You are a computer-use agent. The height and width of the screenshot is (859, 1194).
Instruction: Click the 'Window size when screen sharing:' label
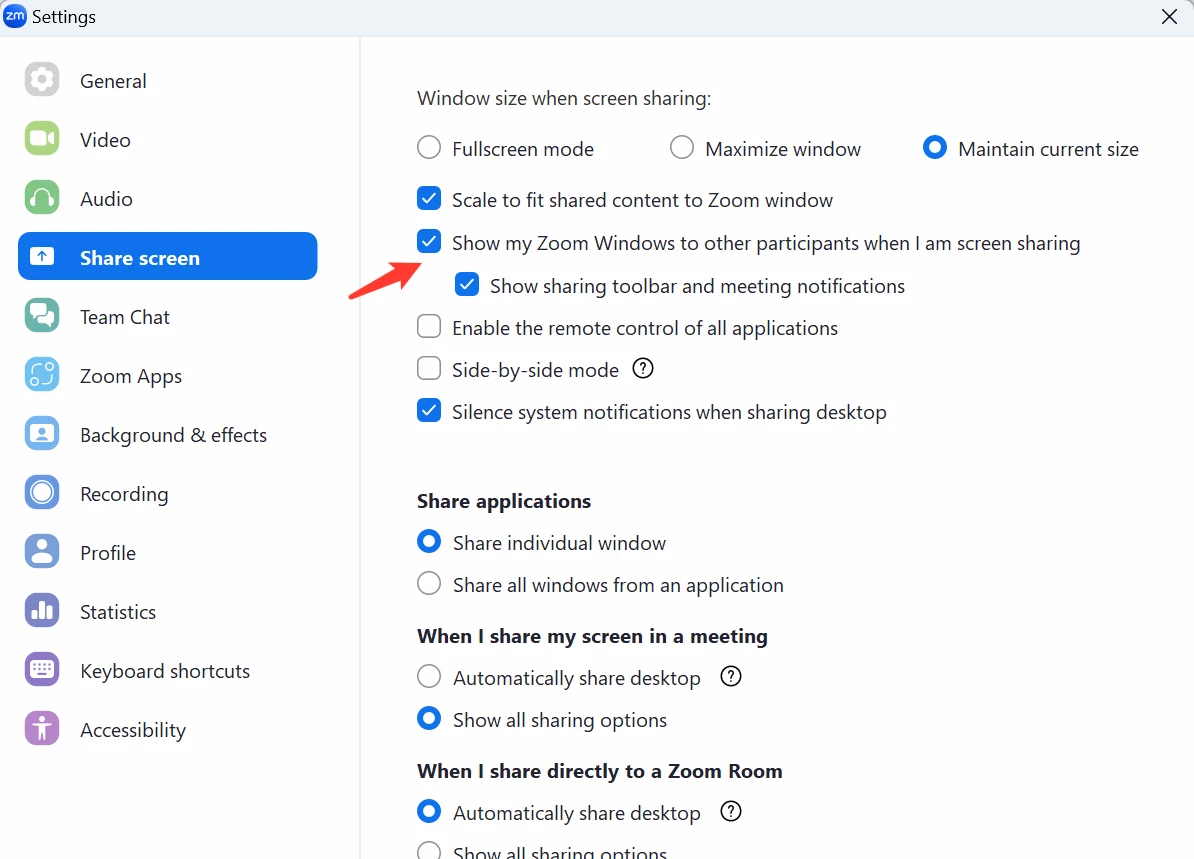pyautogui.click(x=564, y=99)
